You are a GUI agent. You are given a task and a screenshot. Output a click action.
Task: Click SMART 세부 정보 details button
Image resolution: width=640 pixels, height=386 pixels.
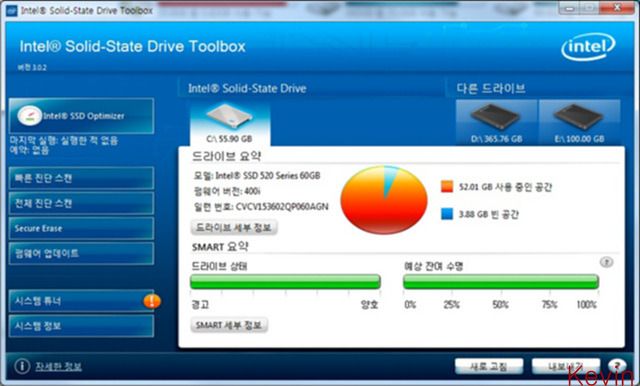tap(229, 325)
